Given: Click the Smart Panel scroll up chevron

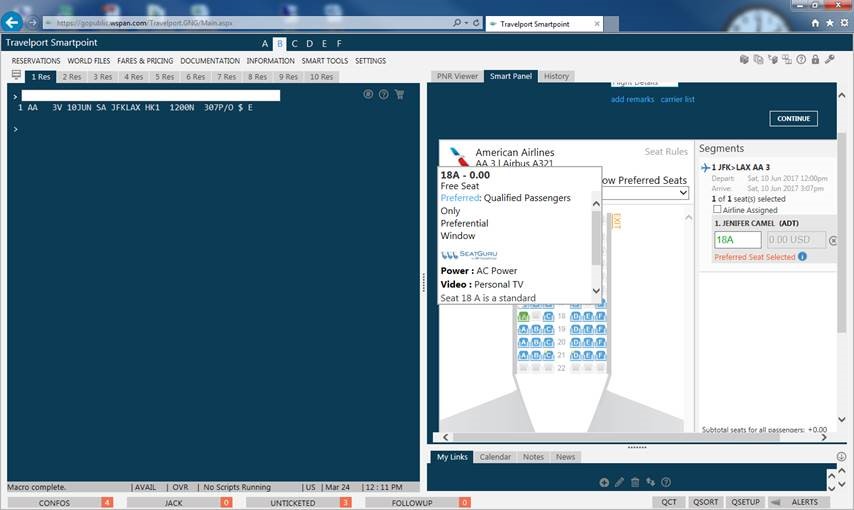Looking at the screenshot, I should 841,95.
